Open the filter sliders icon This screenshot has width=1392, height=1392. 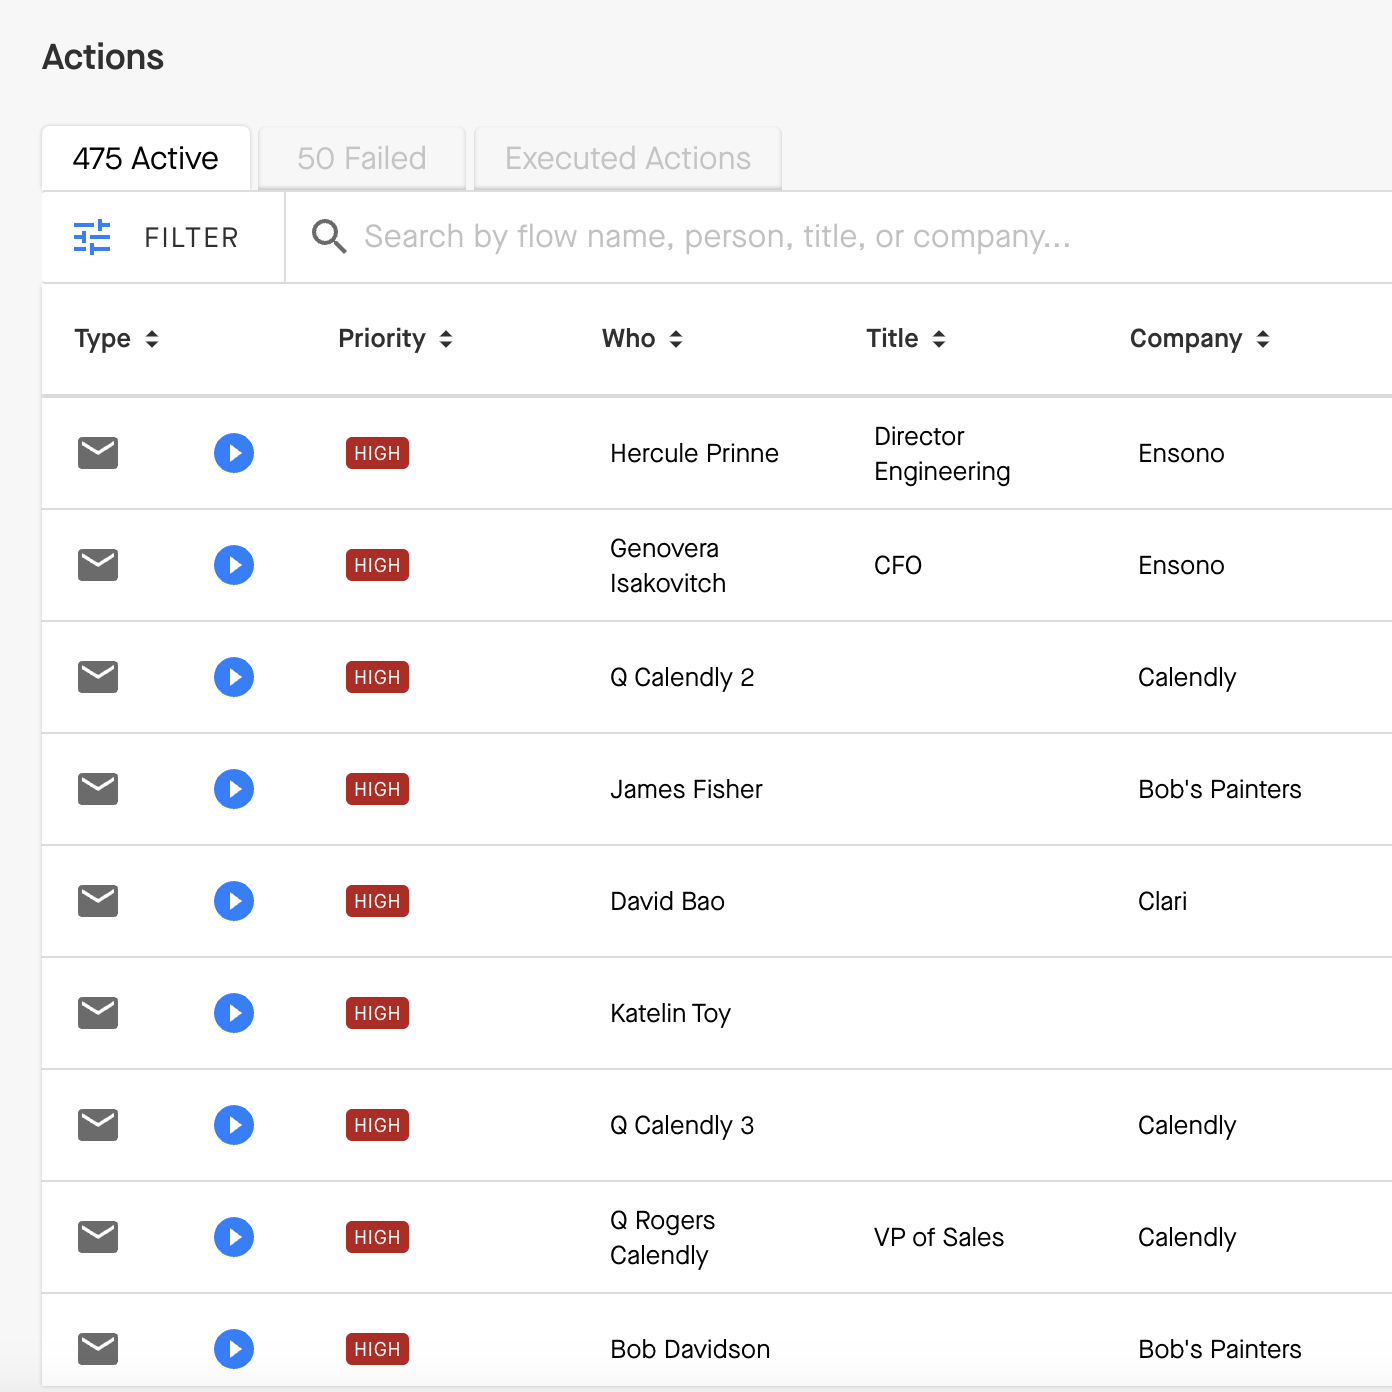click(92, 237)
